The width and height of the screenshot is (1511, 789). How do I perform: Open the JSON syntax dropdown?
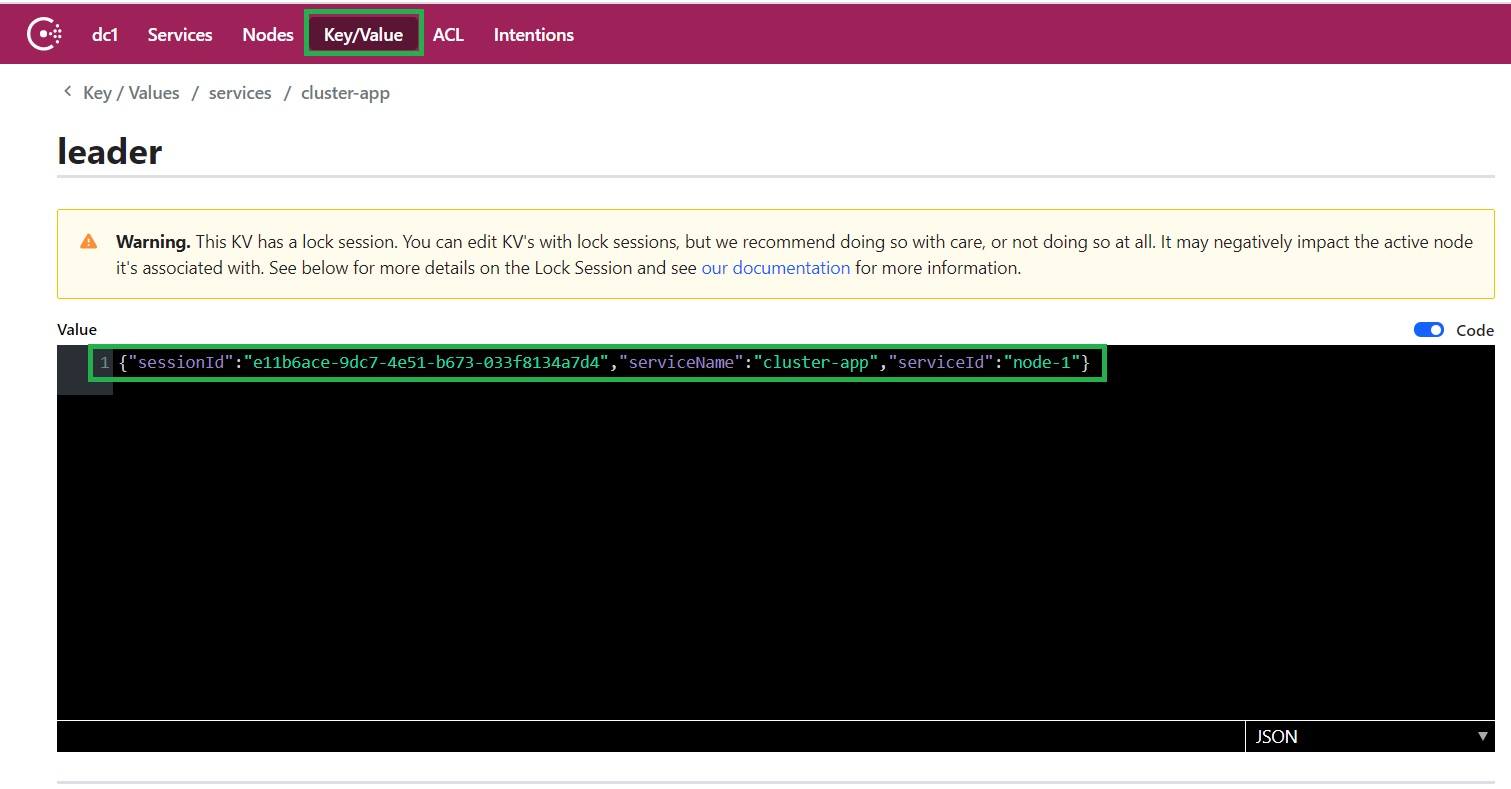pos(1369,736)
